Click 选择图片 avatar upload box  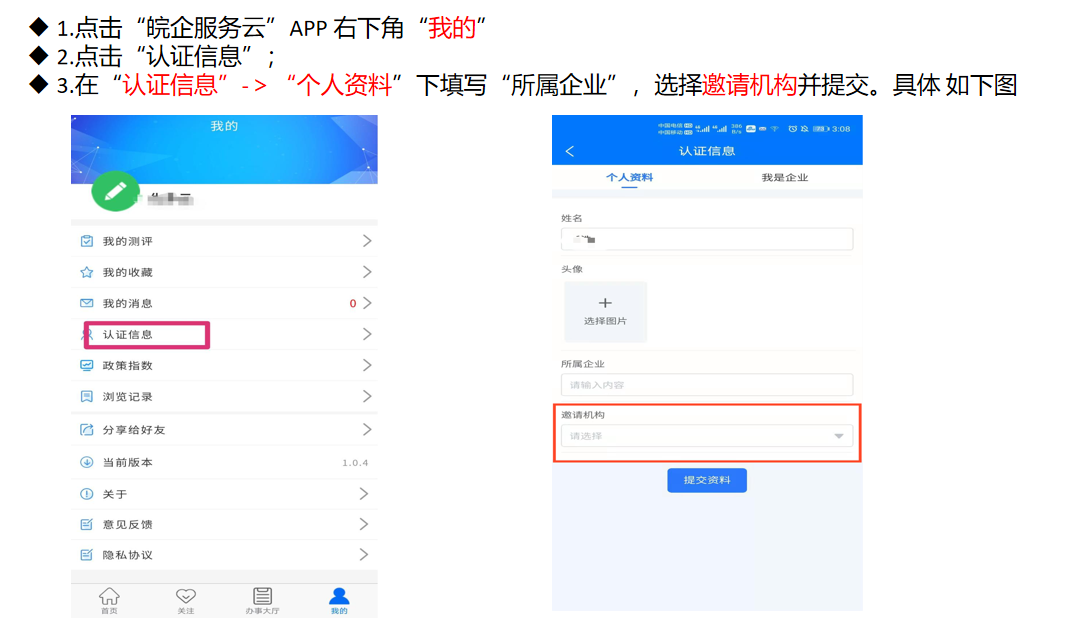[605, 311]
